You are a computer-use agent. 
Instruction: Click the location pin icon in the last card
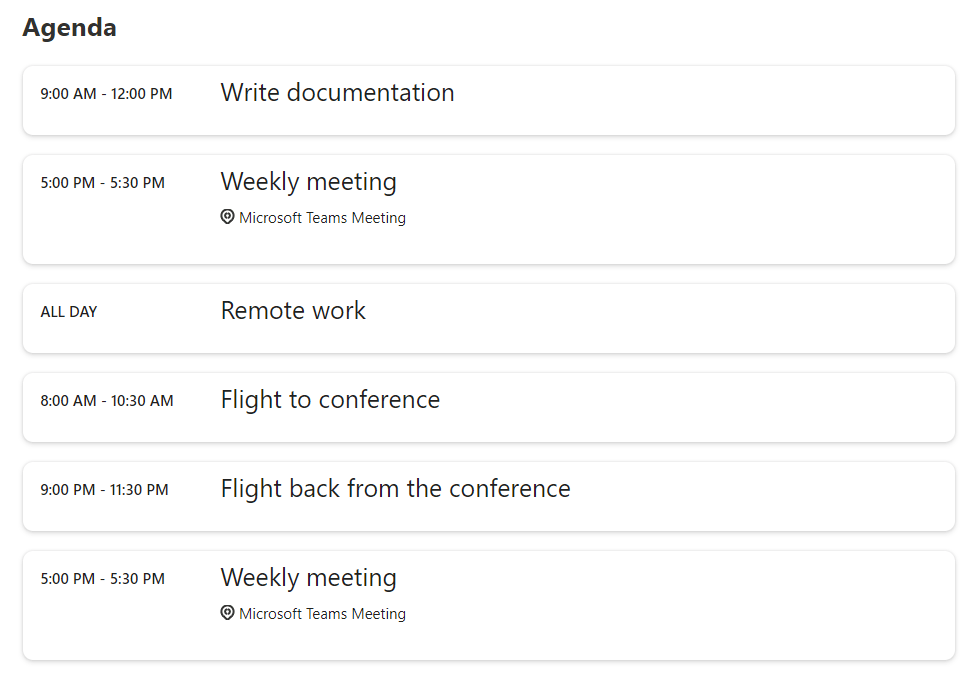[x=227, y=613]
